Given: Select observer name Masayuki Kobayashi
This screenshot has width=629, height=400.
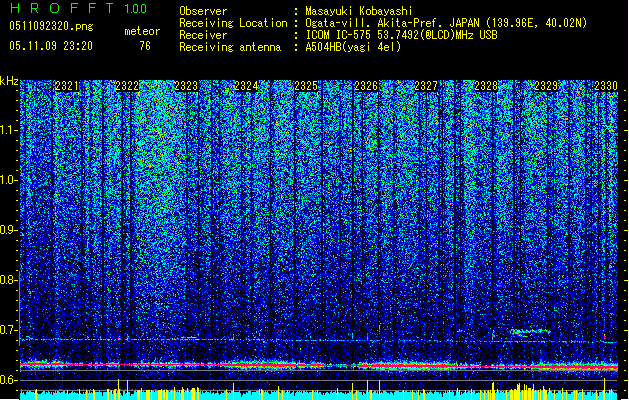Looking at the screenshot, I should tap(358, 11).
